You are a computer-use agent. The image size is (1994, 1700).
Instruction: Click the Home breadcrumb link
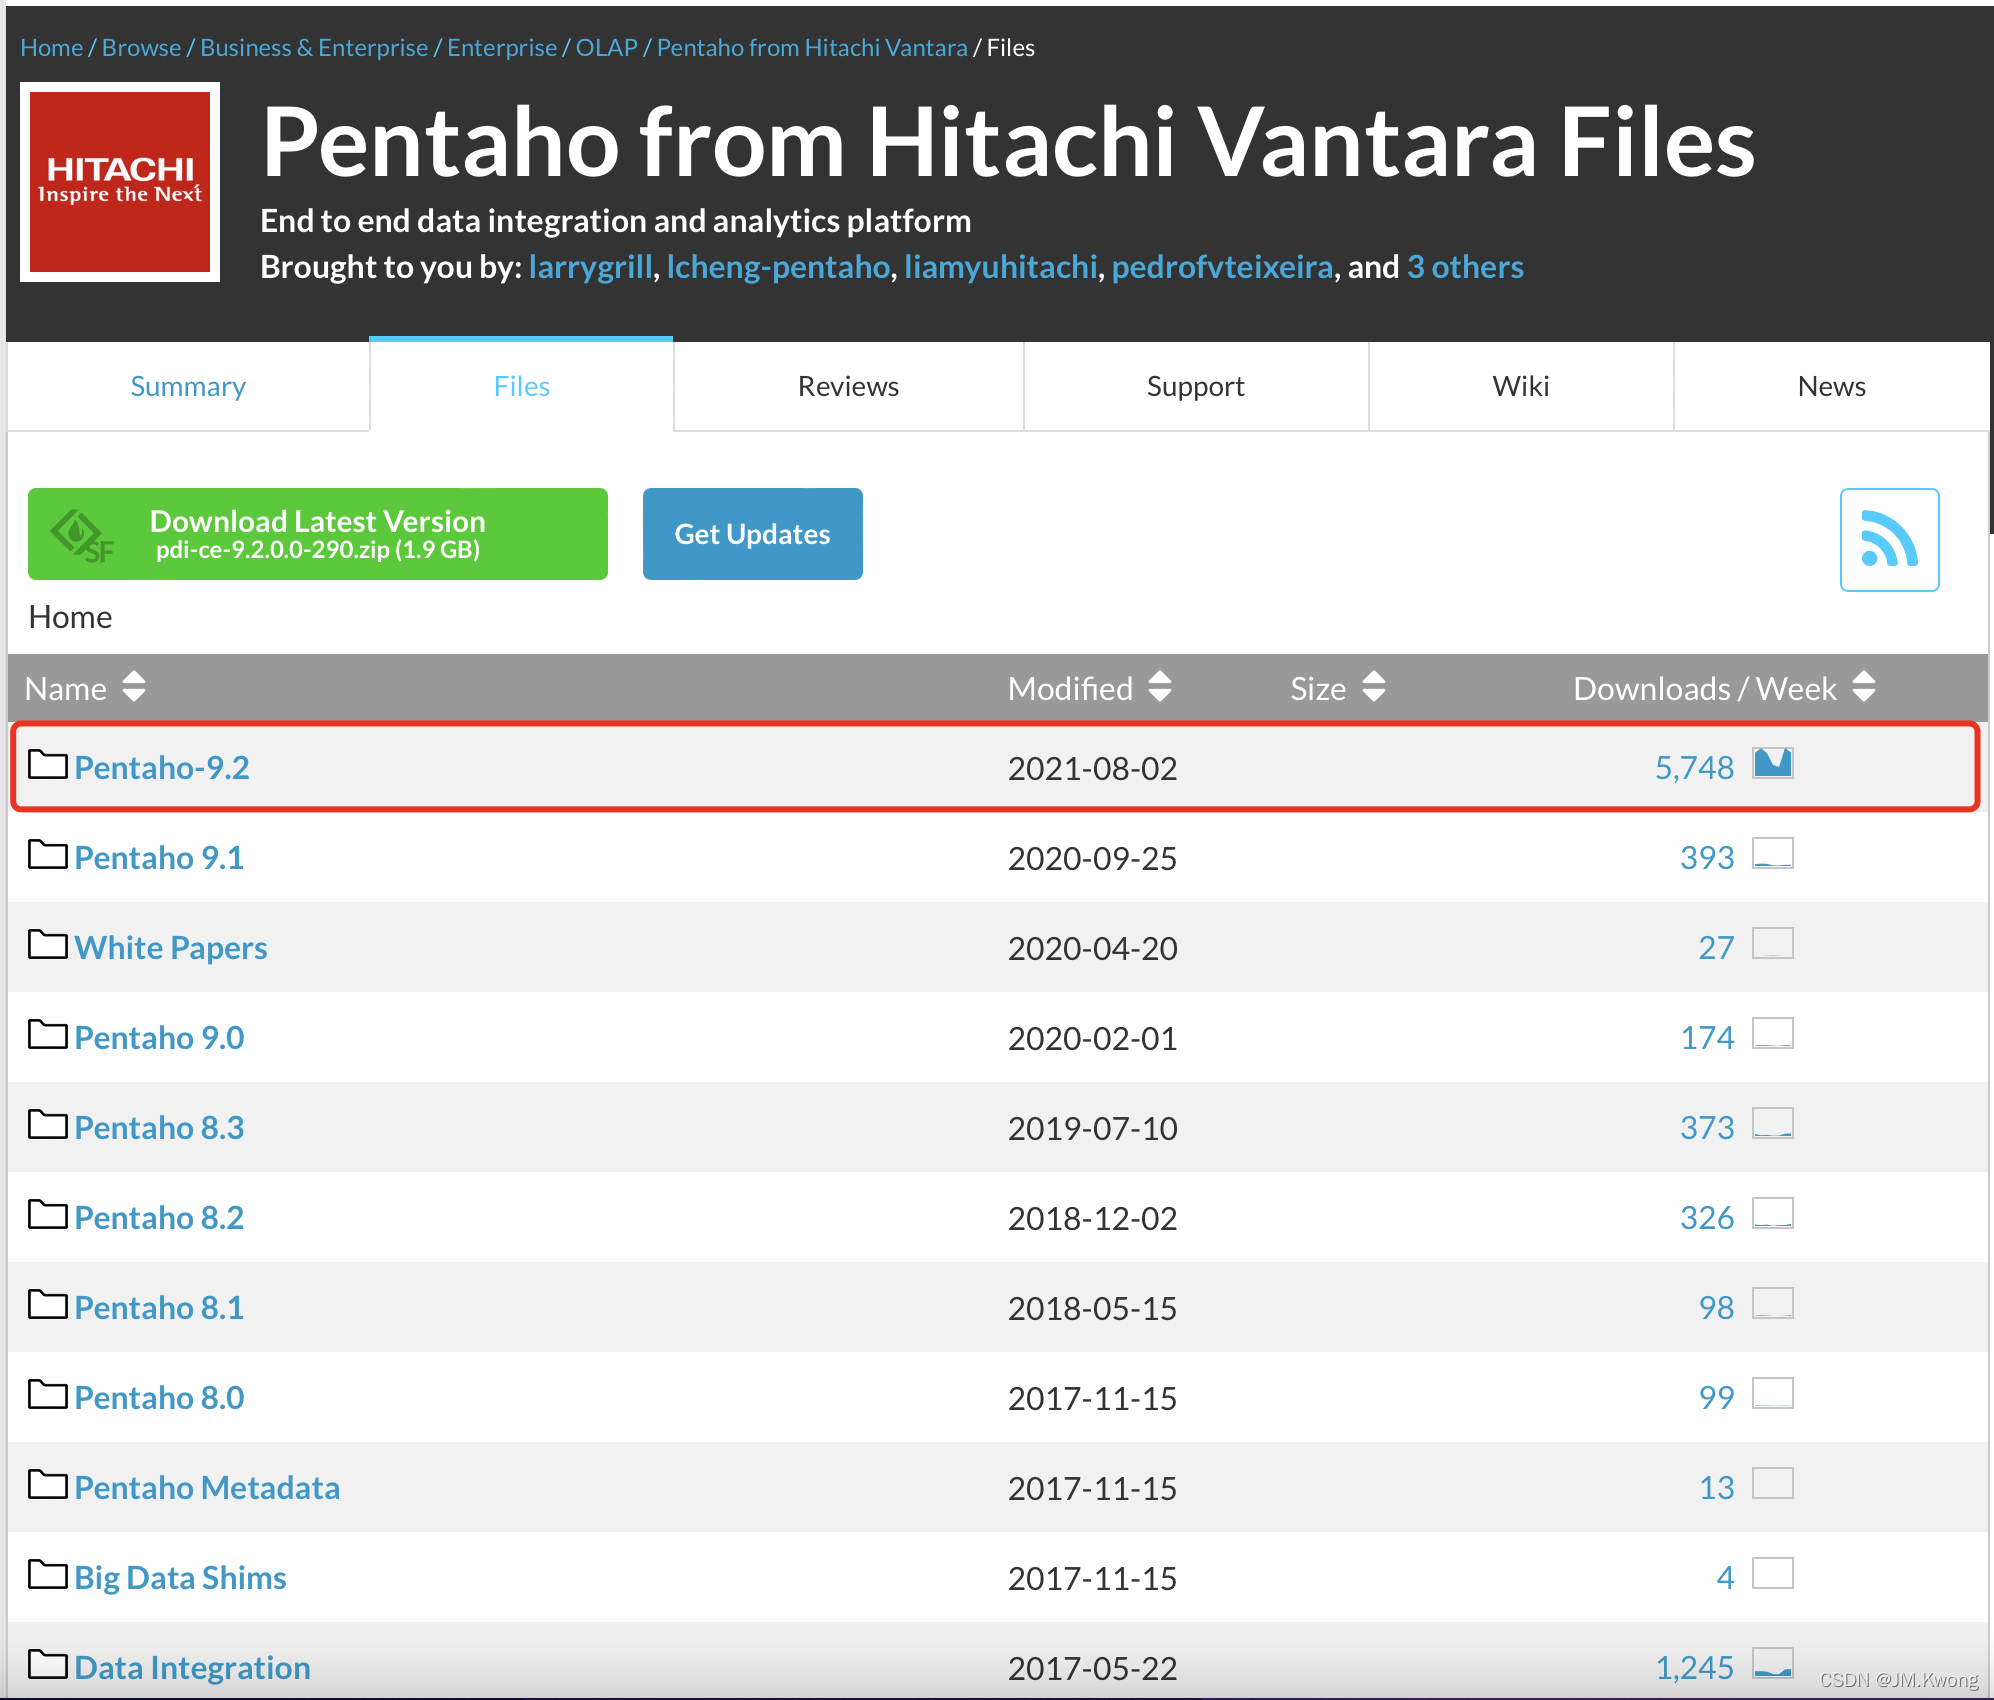tap(51, 47)
